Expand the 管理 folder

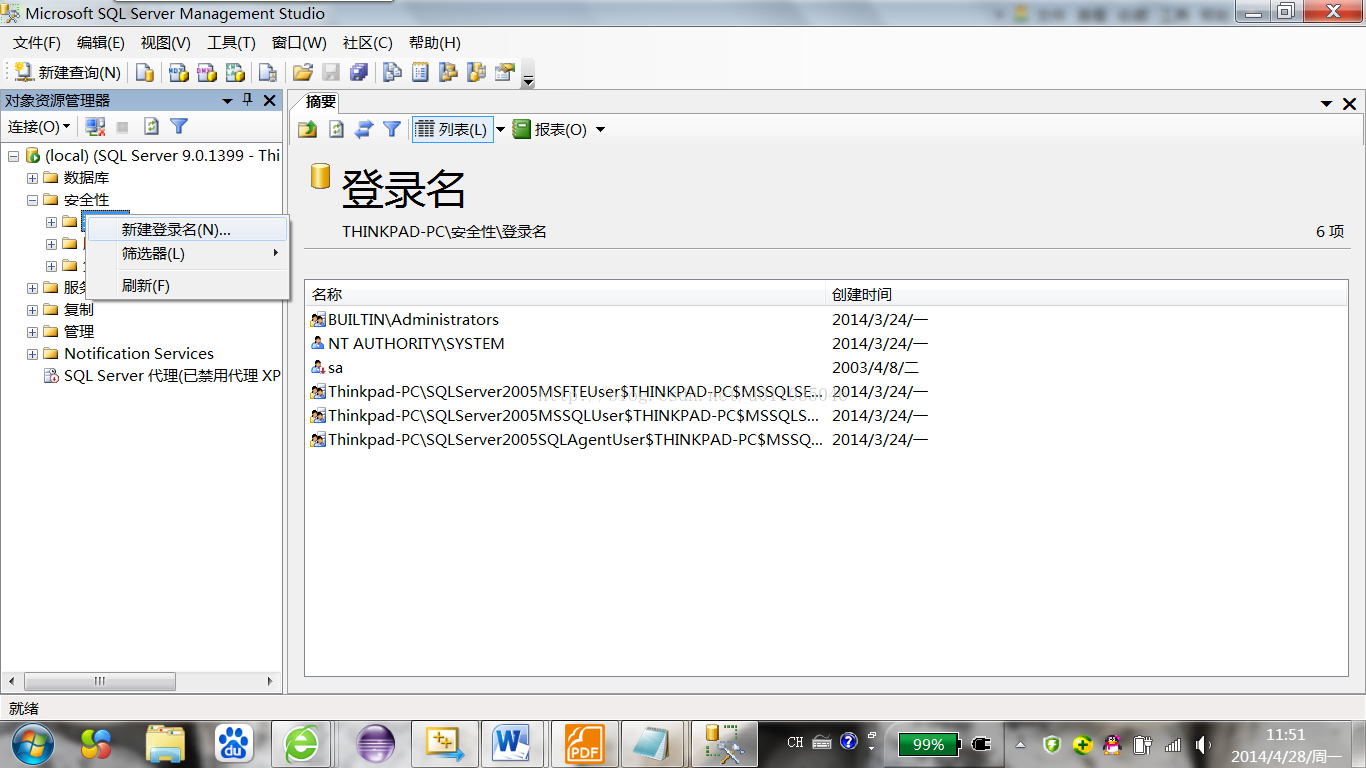(x=33, y=332)
